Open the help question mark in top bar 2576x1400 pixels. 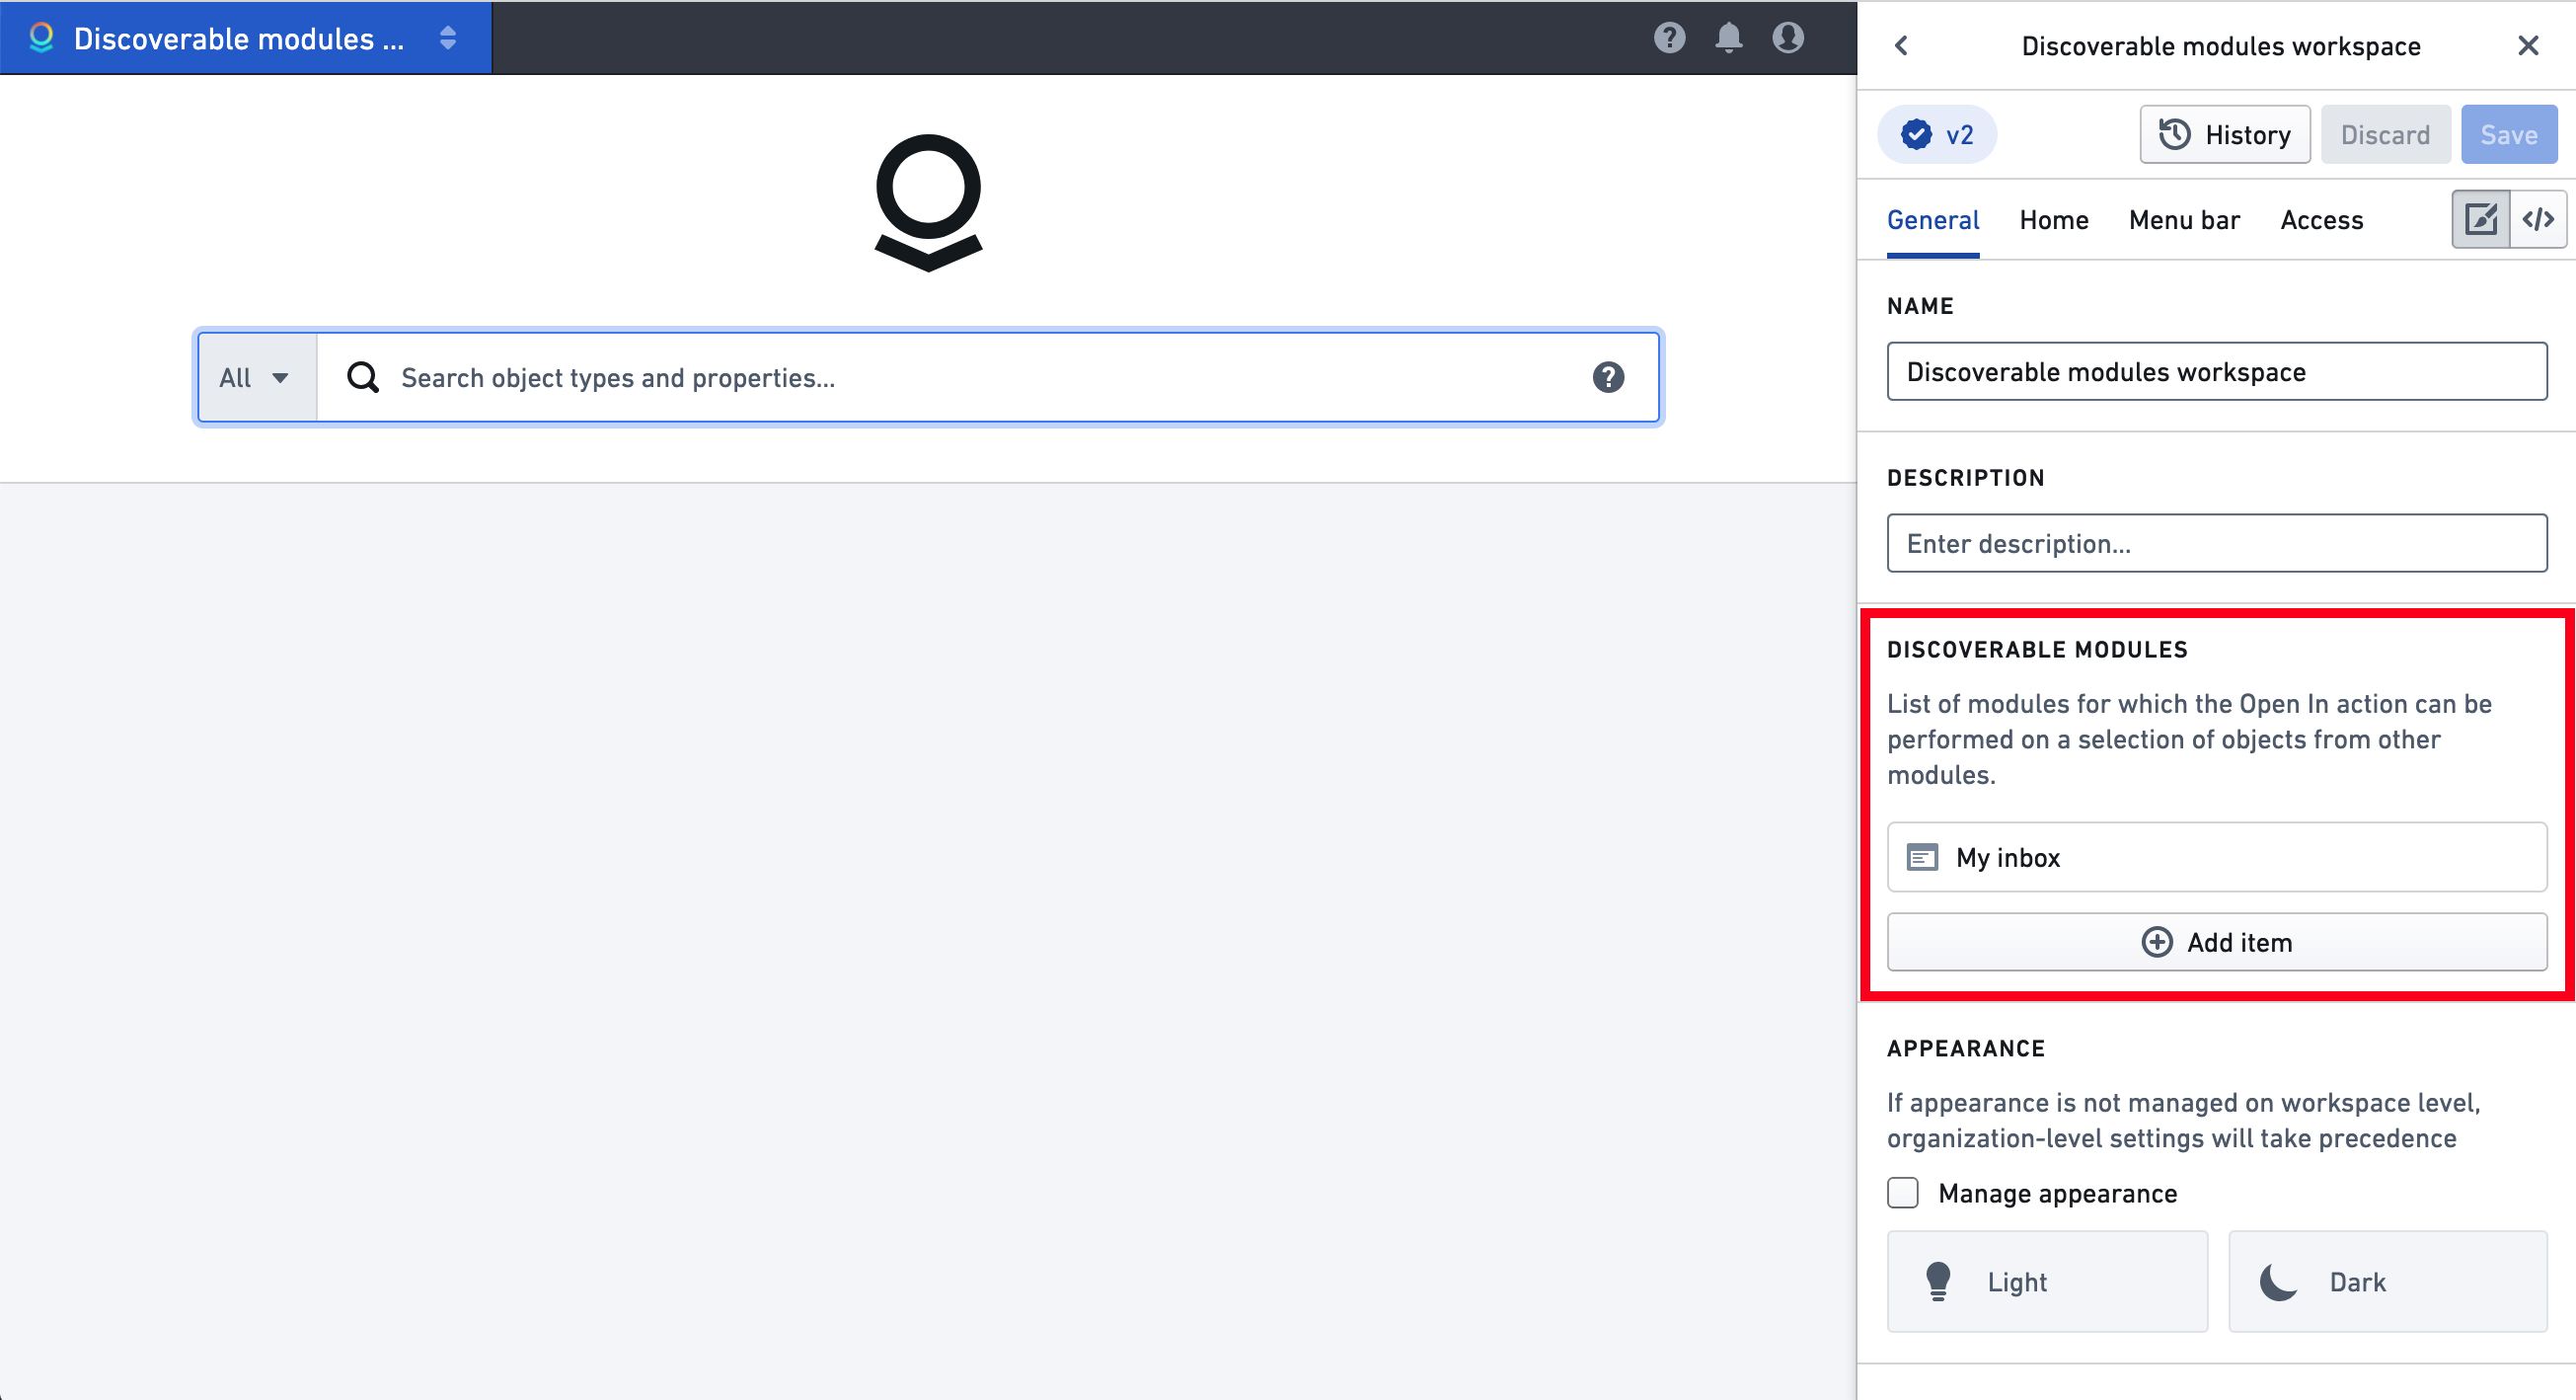(1669, 38)
